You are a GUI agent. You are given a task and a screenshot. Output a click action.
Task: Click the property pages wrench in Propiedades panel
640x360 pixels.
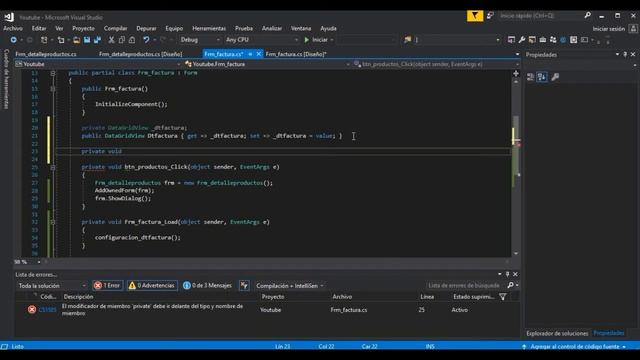pos(555,77)
